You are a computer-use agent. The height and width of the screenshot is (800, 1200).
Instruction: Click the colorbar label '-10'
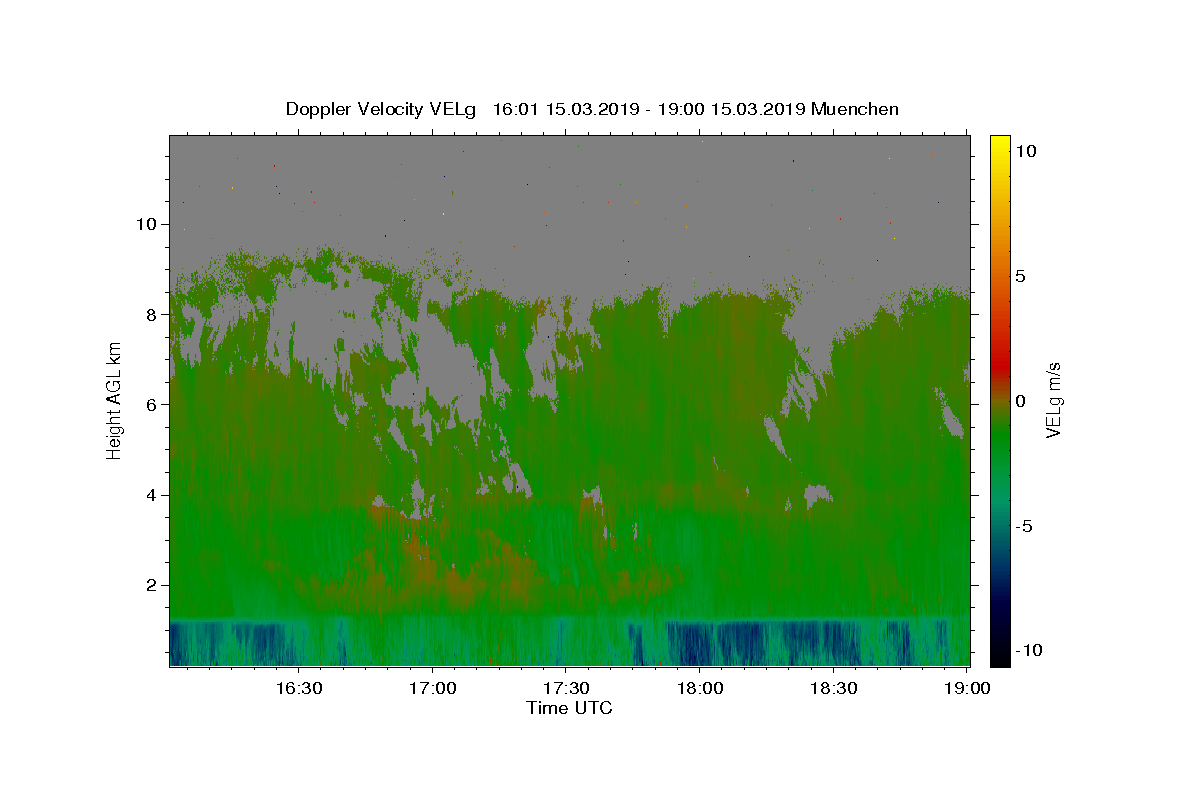(1028, 650)
